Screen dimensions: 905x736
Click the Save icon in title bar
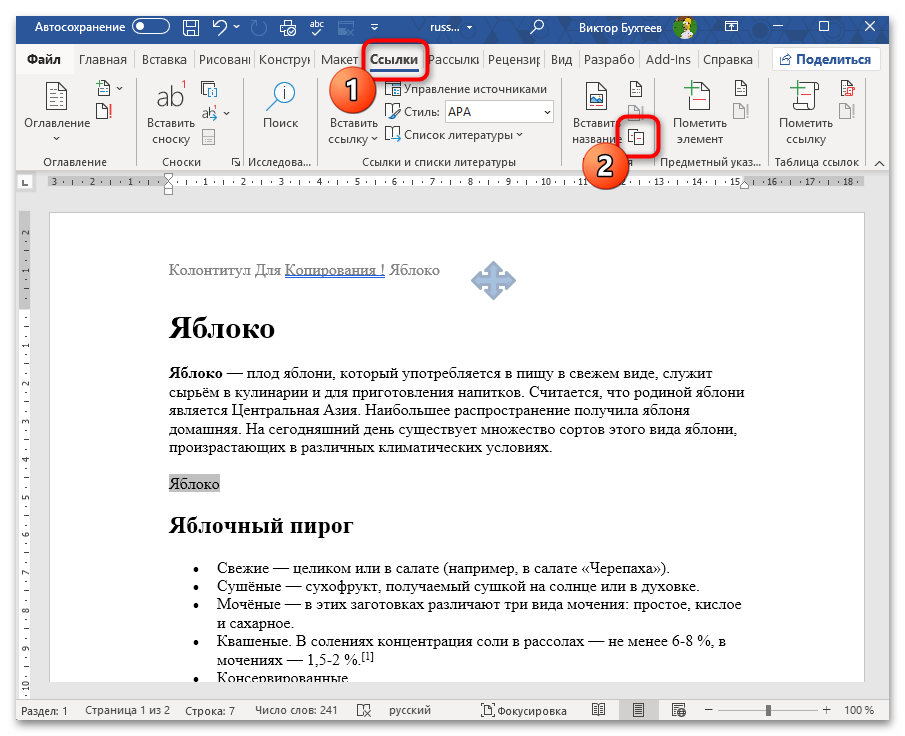pos(190,27)
